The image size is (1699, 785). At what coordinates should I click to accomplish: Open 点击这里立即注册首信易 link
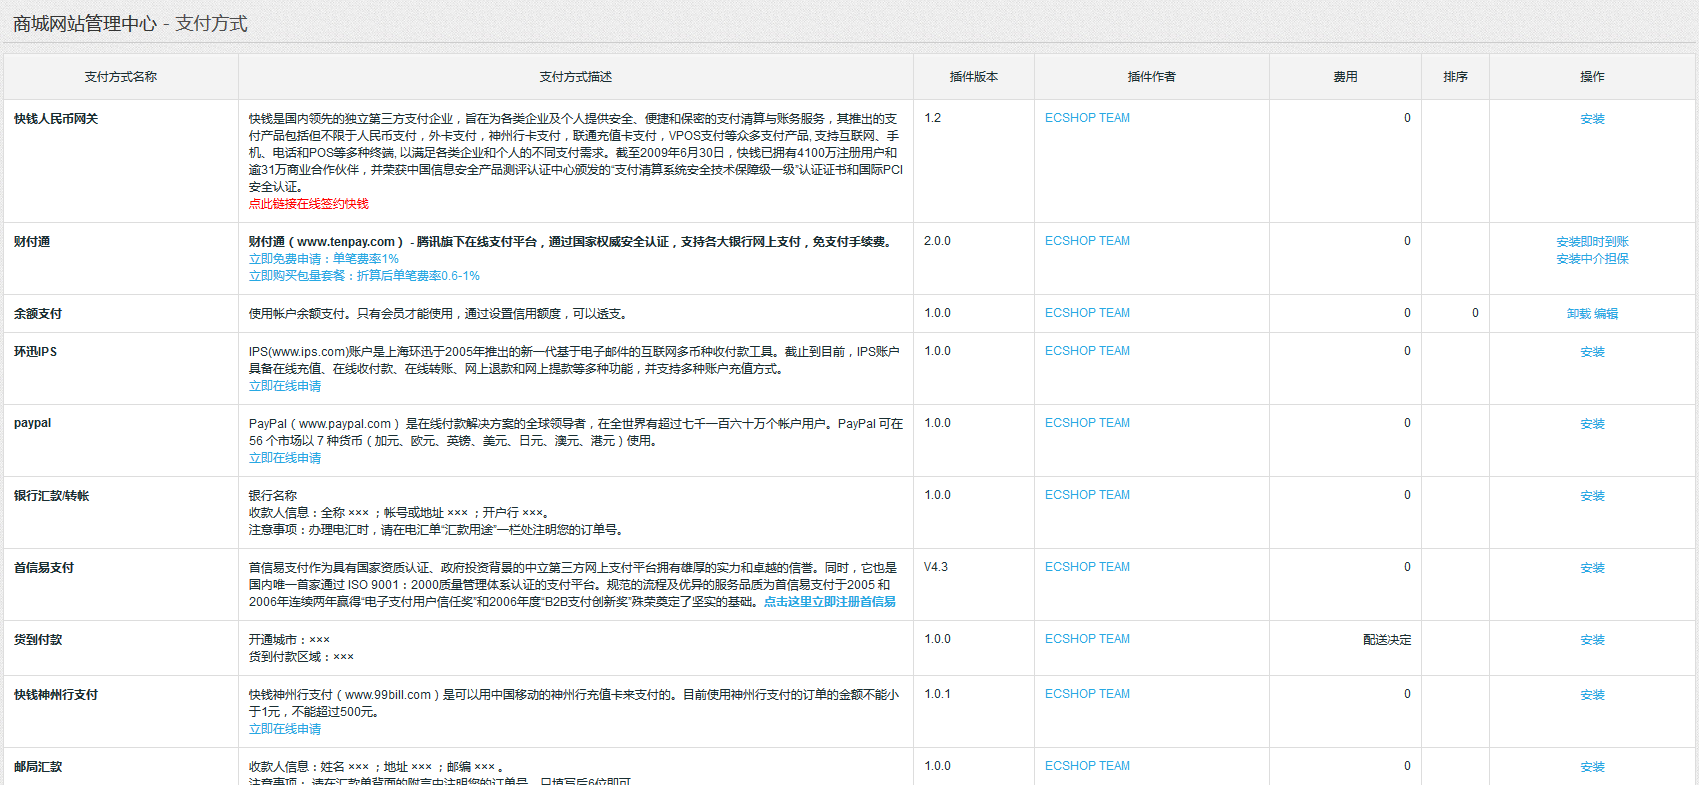(829, 602)
